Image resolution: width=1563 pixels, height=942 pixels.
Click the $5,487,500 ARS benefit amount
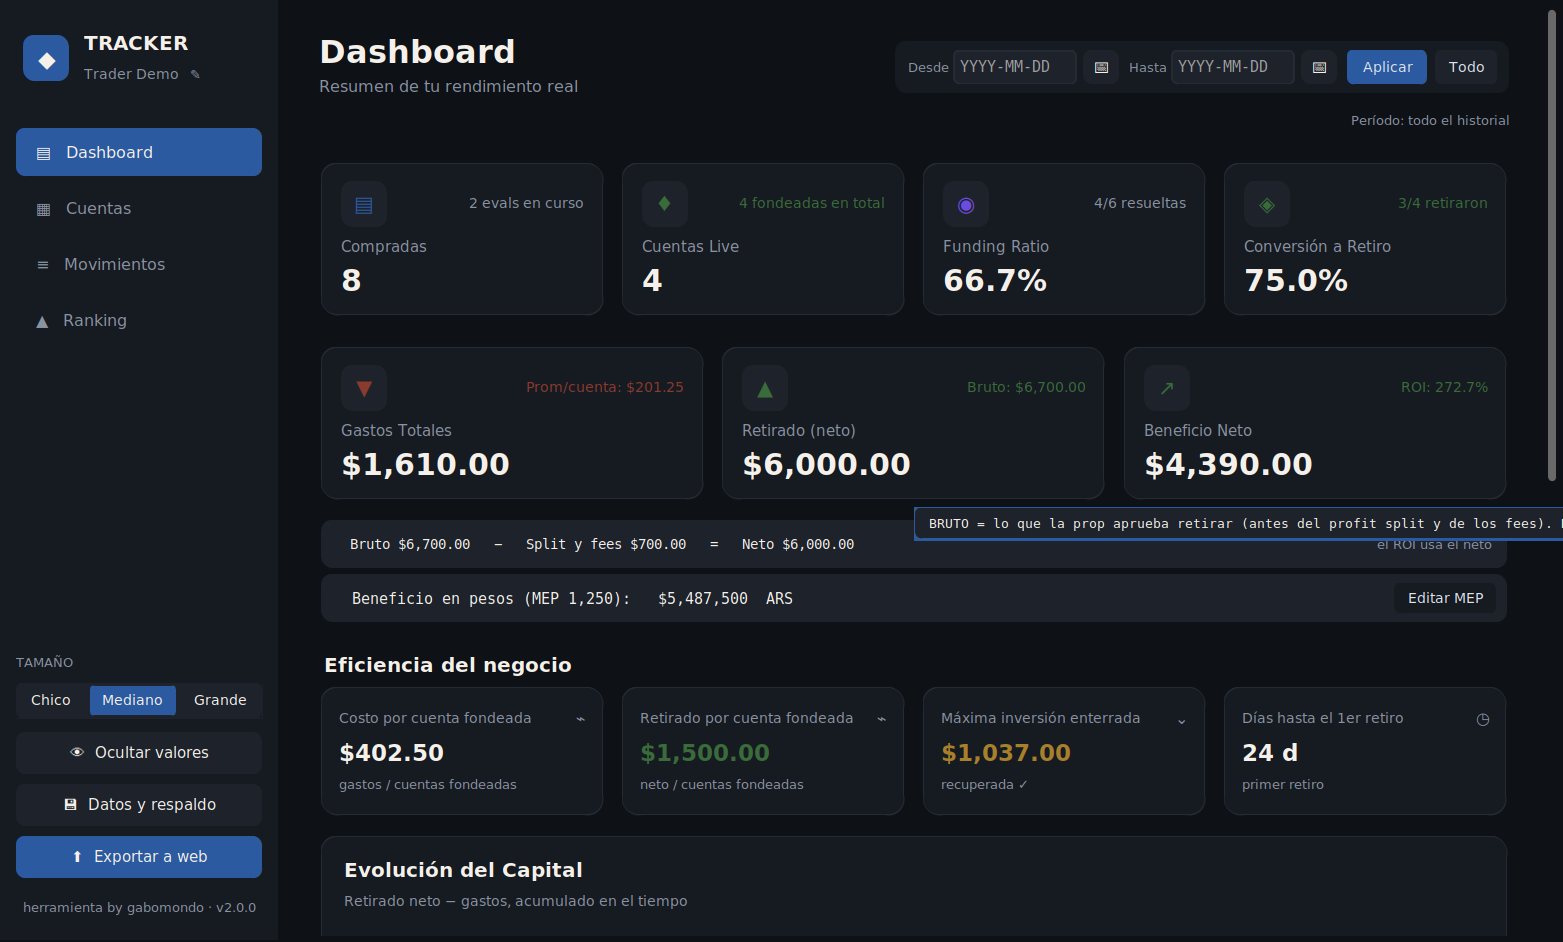coord(725,598)
